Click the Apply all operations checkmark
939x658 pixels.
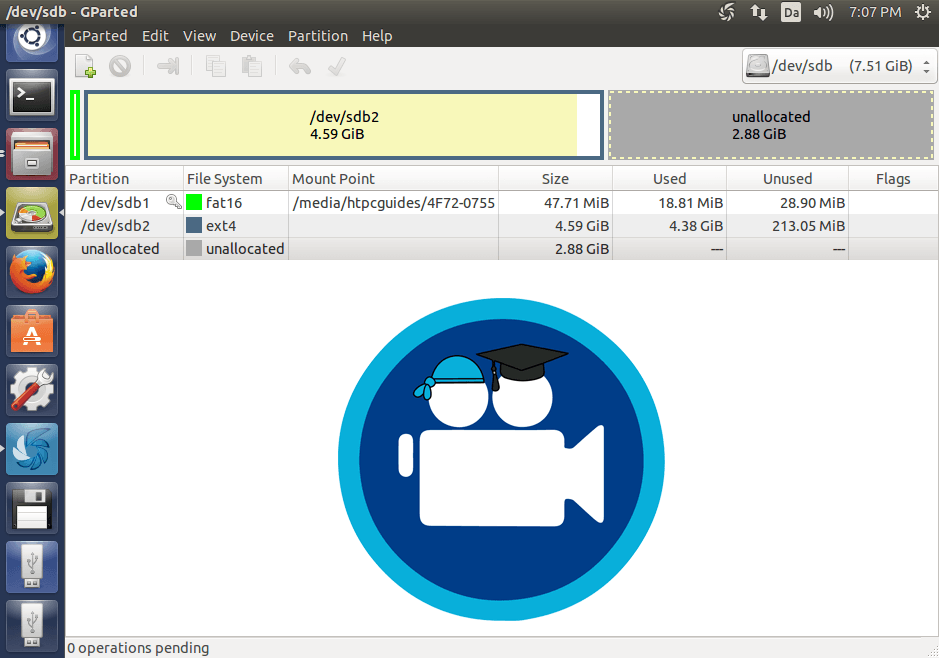pyautogui.click(x=337, y=67)
